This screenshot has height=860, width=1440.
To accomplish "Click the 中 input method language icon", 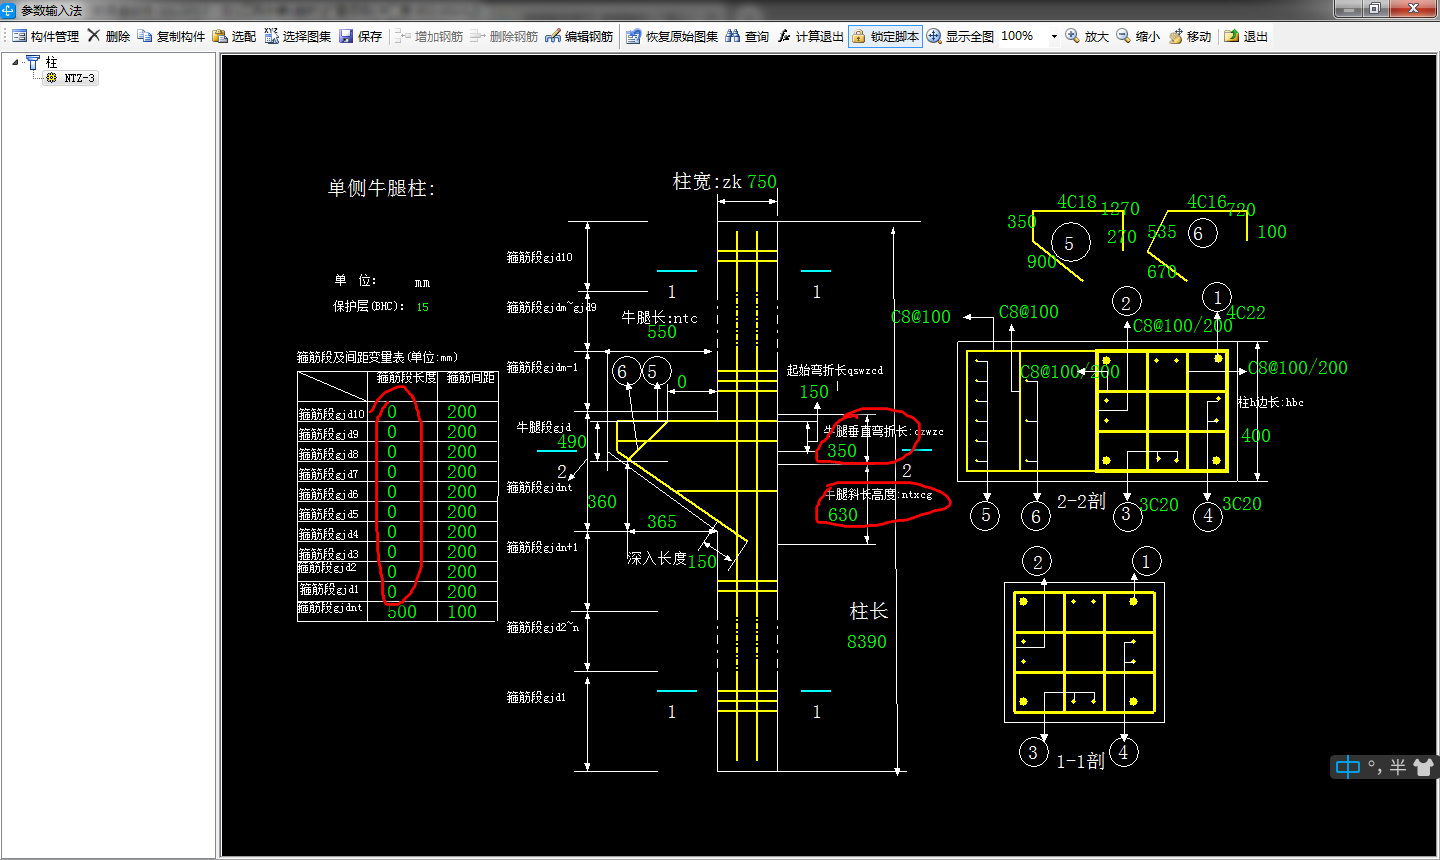I will 1348,767.
